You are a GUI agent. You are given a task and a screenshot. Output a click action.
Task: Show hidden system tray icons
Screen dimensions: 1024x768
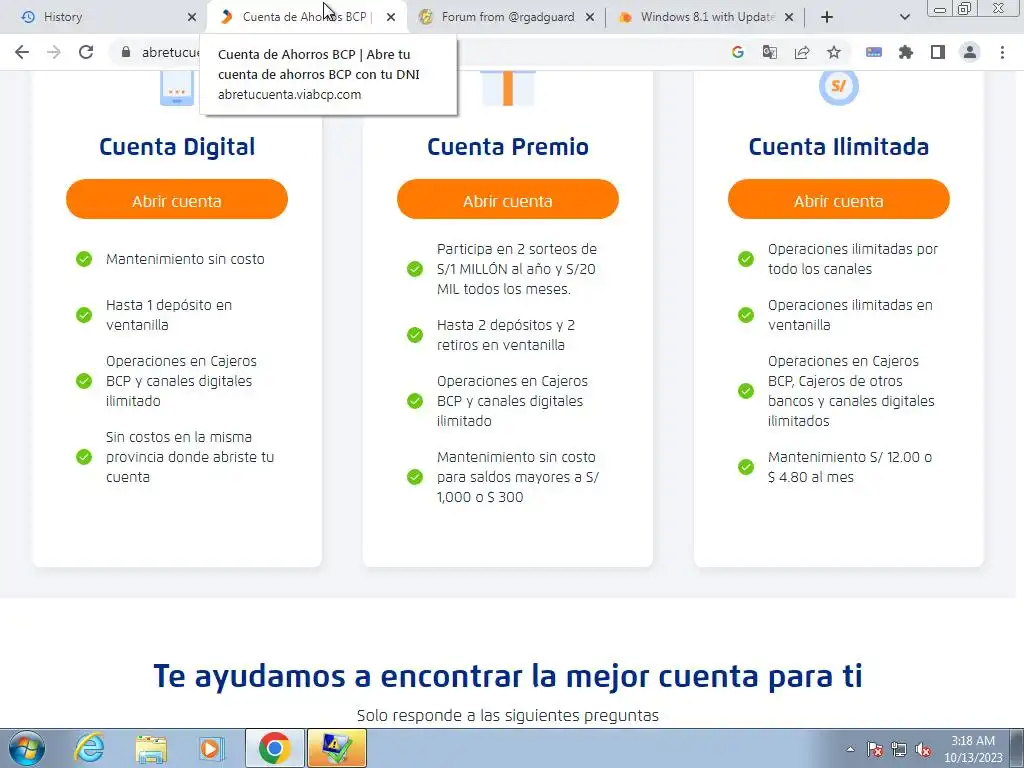(850, 749)
